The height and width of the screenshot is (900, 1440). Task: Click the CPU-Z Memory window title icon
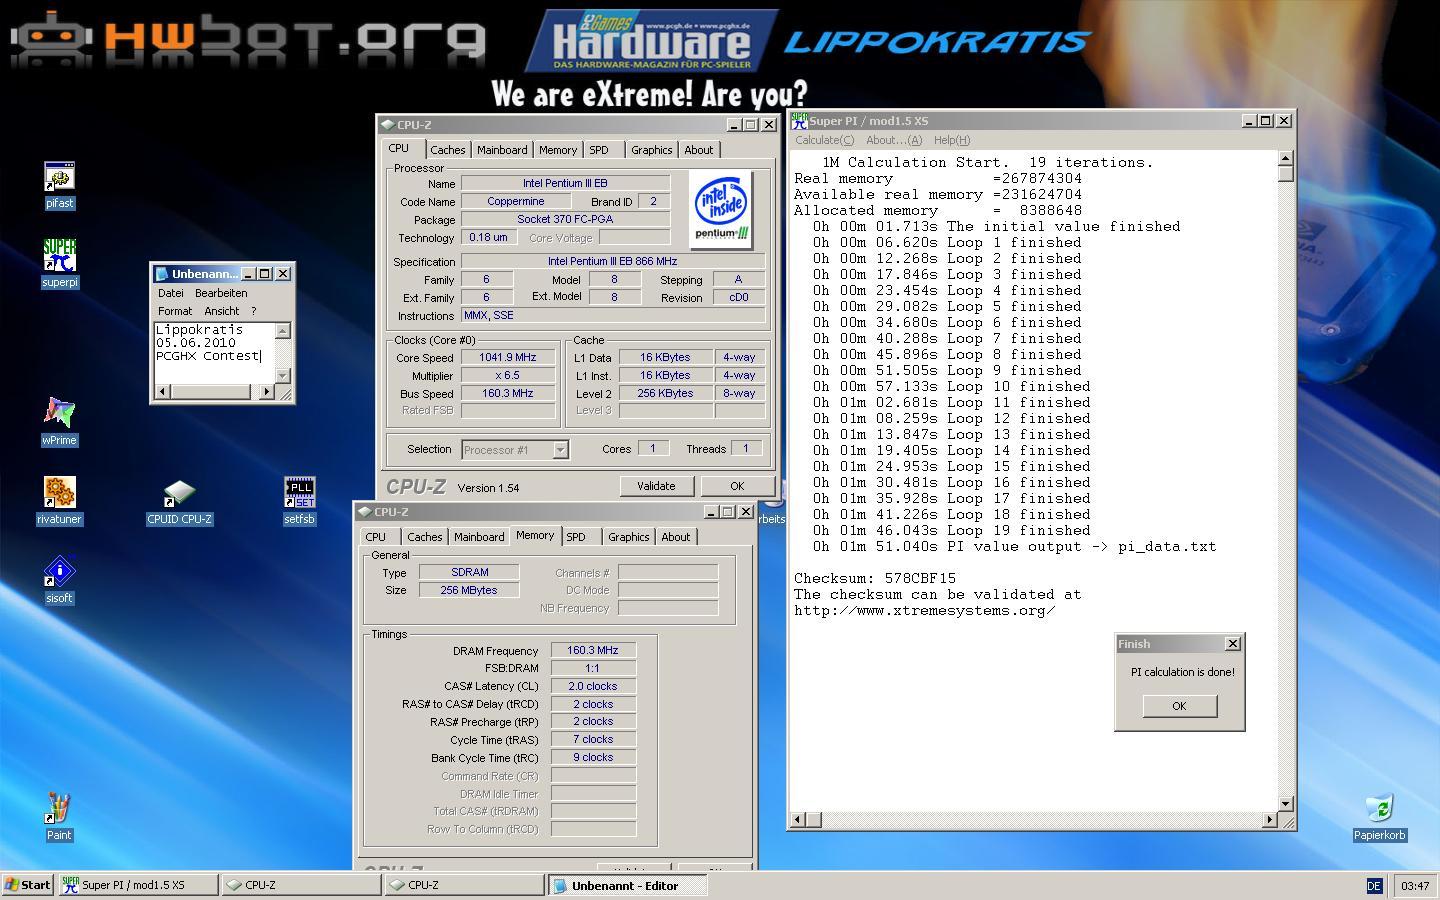coord(364,512)
